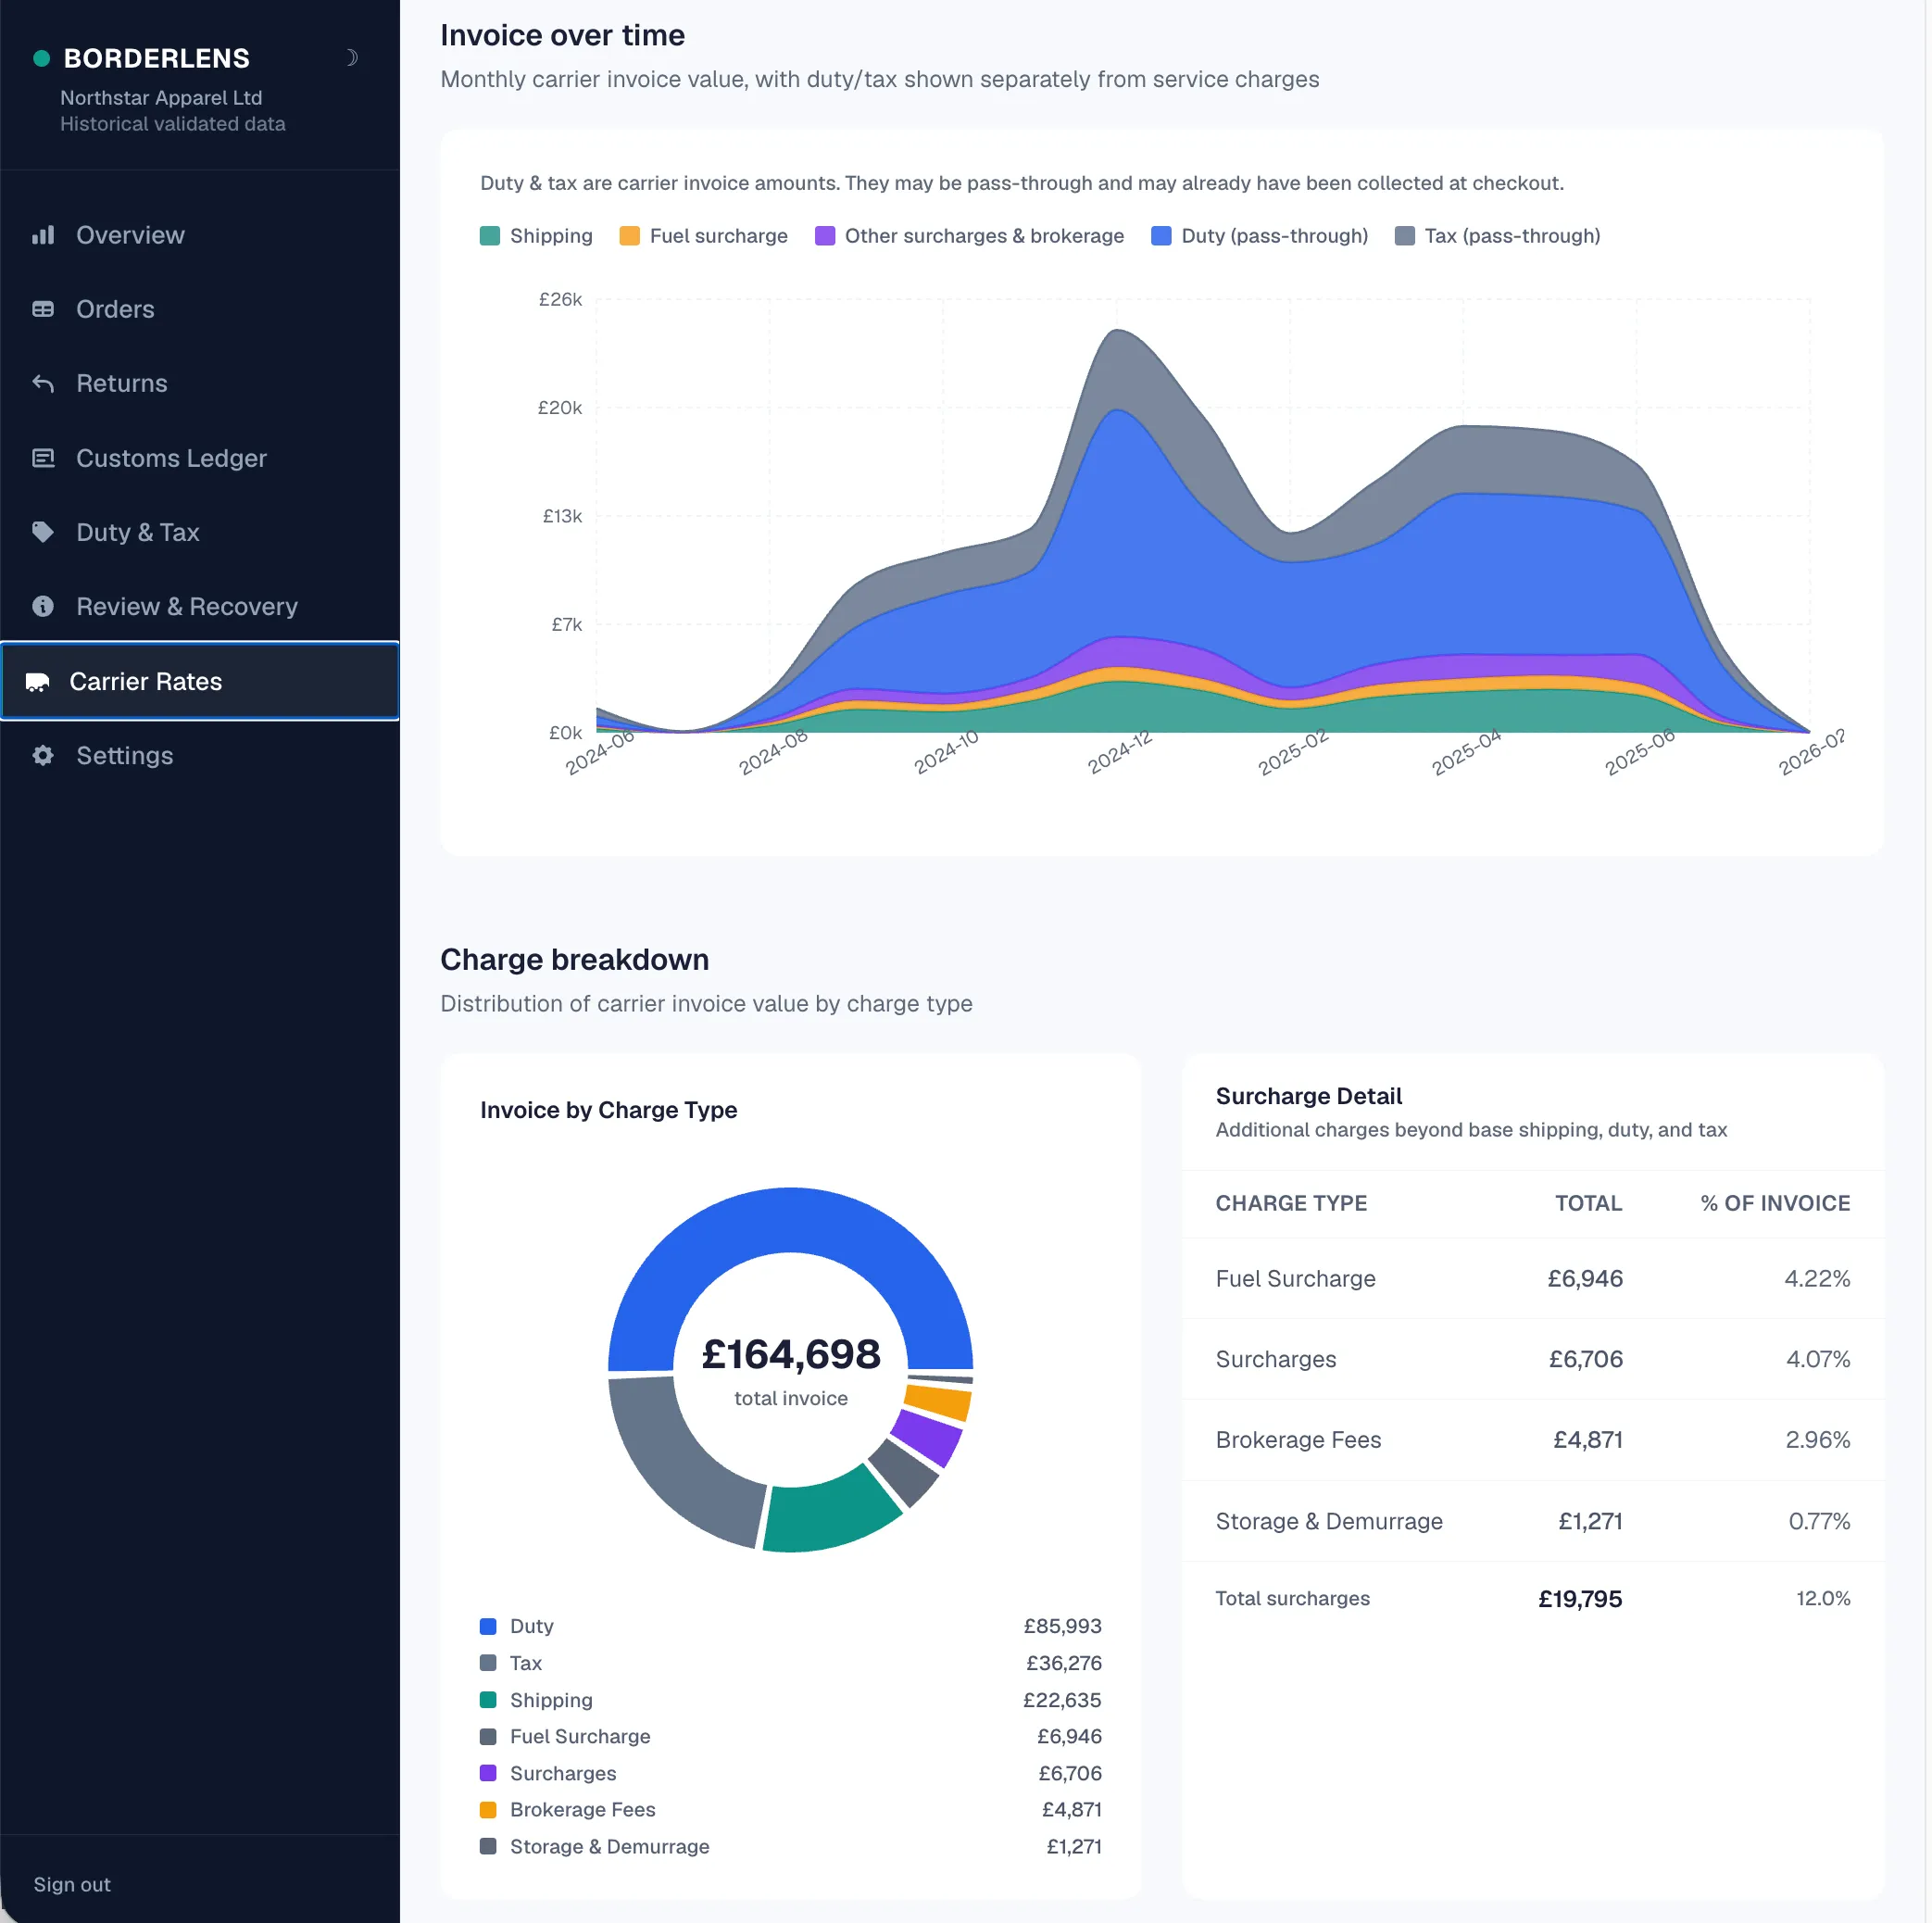Click the Returns arrow icon

coord(43,383)
